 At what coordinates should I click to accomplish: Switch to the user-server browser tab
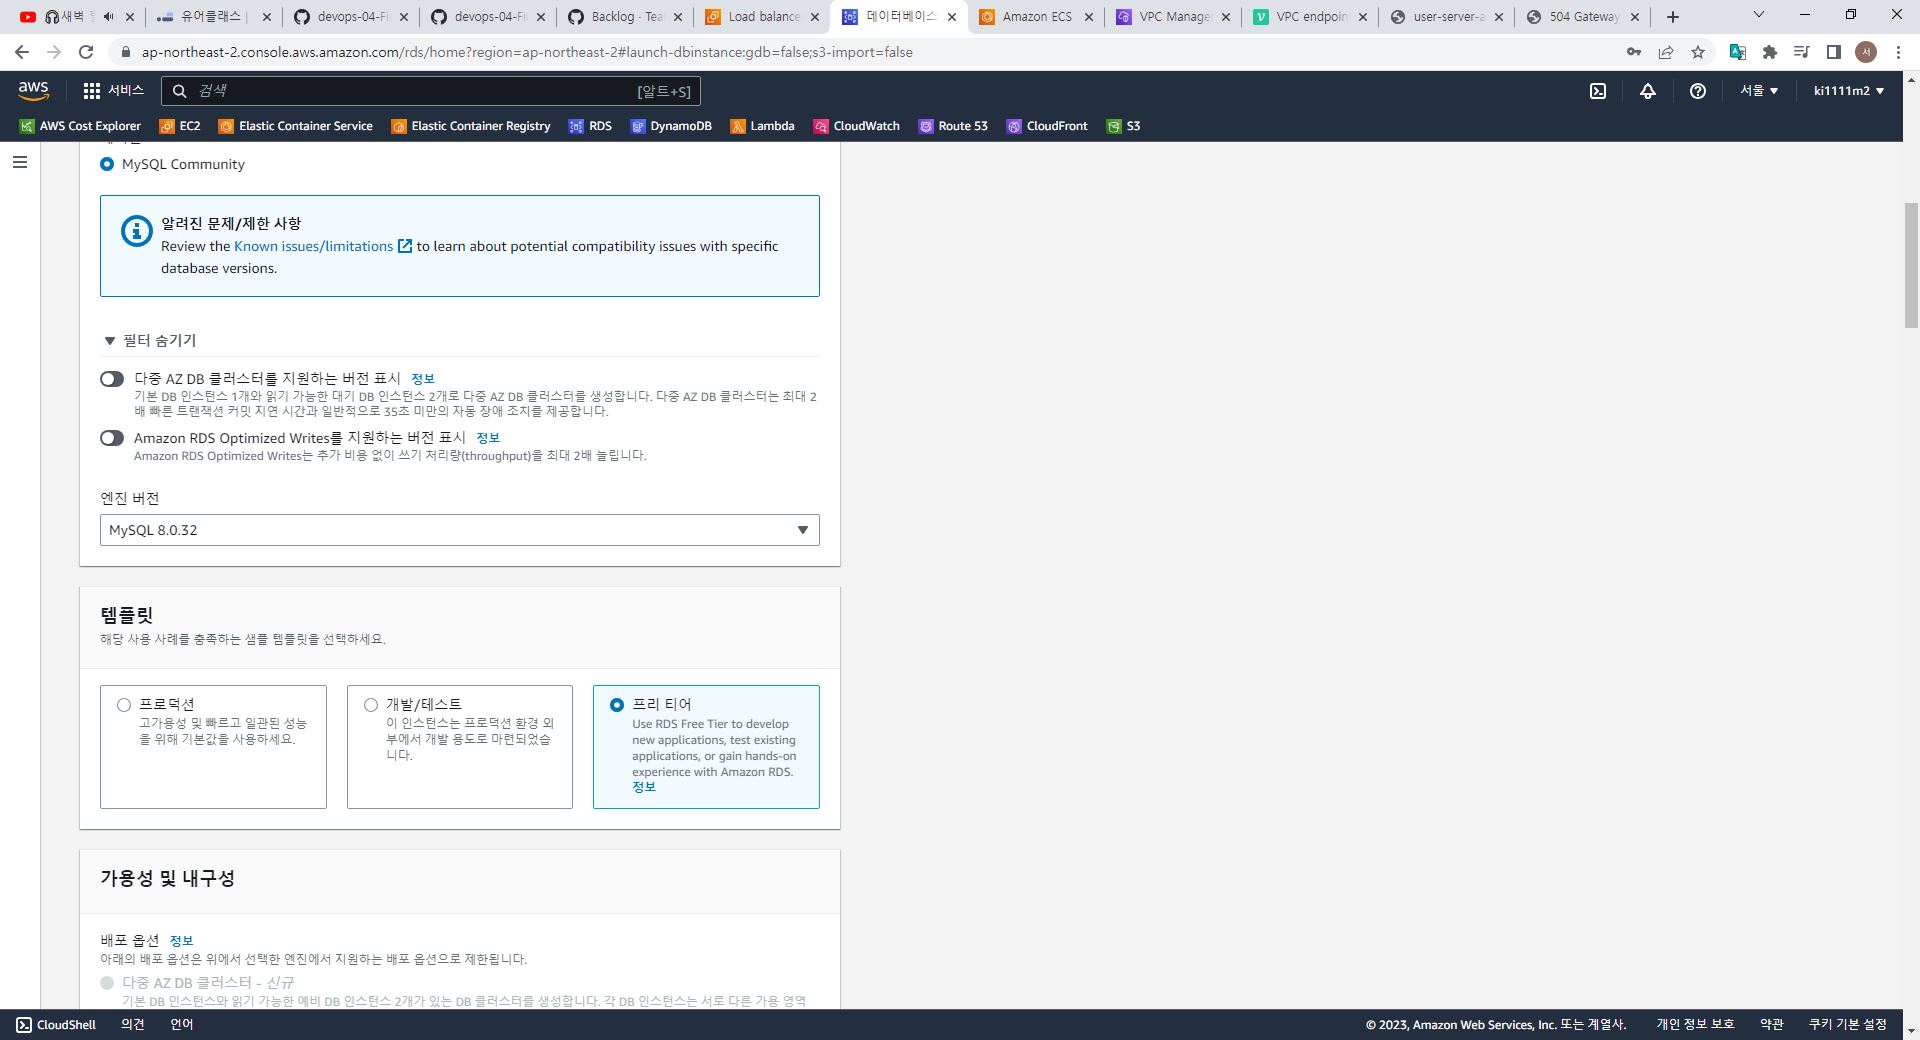coord(1447,17)
